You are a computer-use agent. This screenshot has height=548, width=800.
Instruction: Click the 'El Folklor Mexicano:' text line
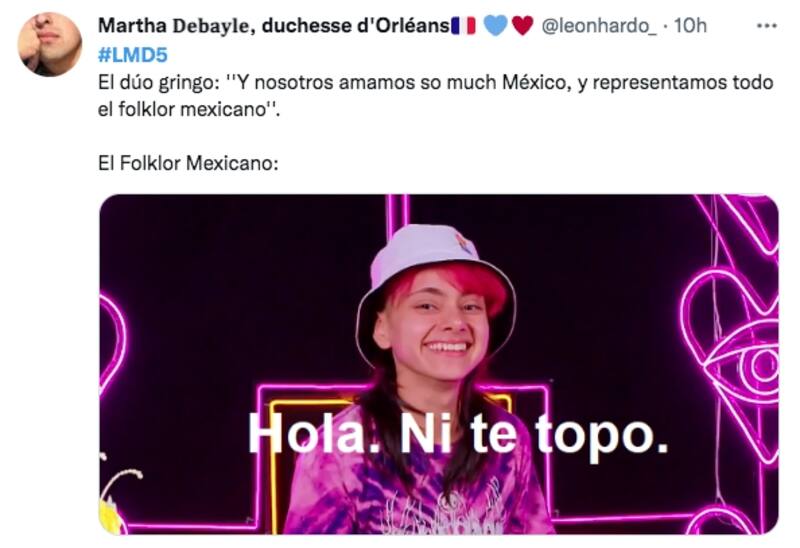(188, 164)
